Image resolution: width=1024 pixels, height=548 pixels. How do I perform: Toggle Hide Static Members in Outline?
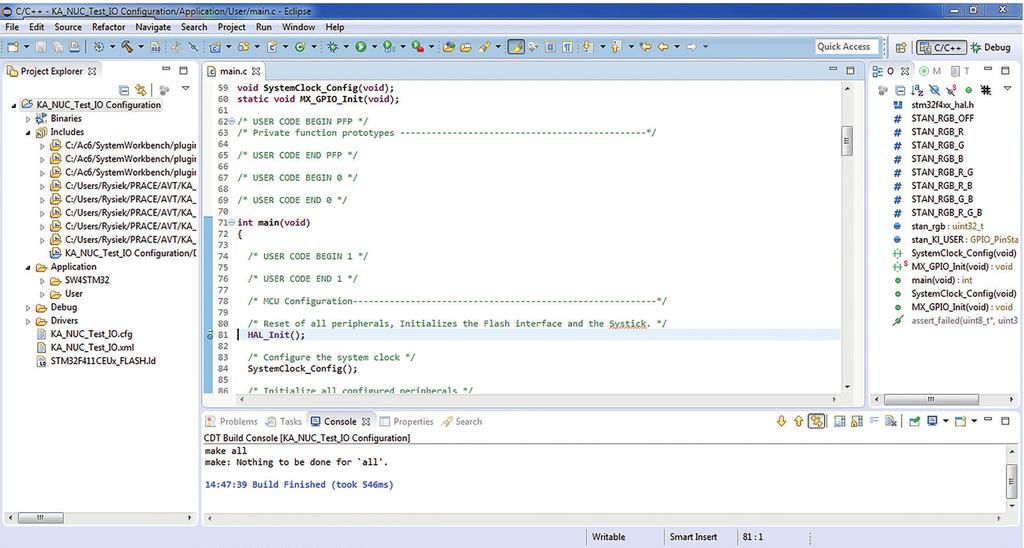[x=951, y=90]
